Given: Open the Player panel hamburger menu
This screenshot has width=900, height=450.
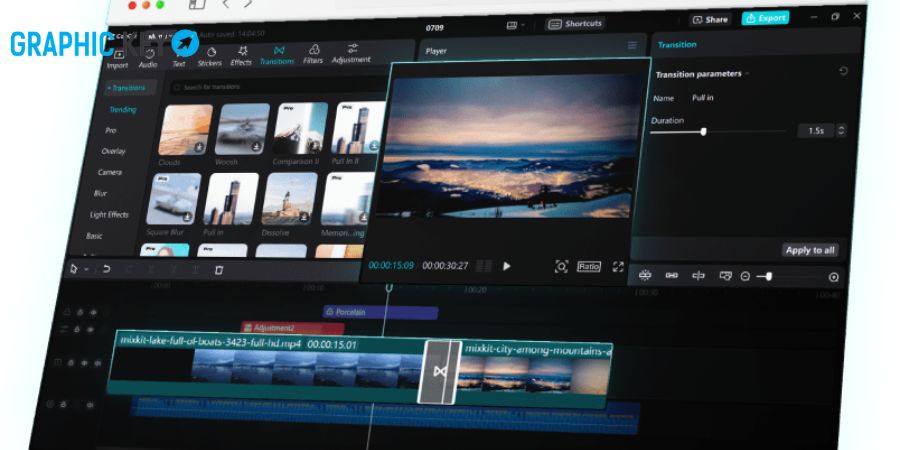Looking at the screenshot, I should [x=632, y=45].
